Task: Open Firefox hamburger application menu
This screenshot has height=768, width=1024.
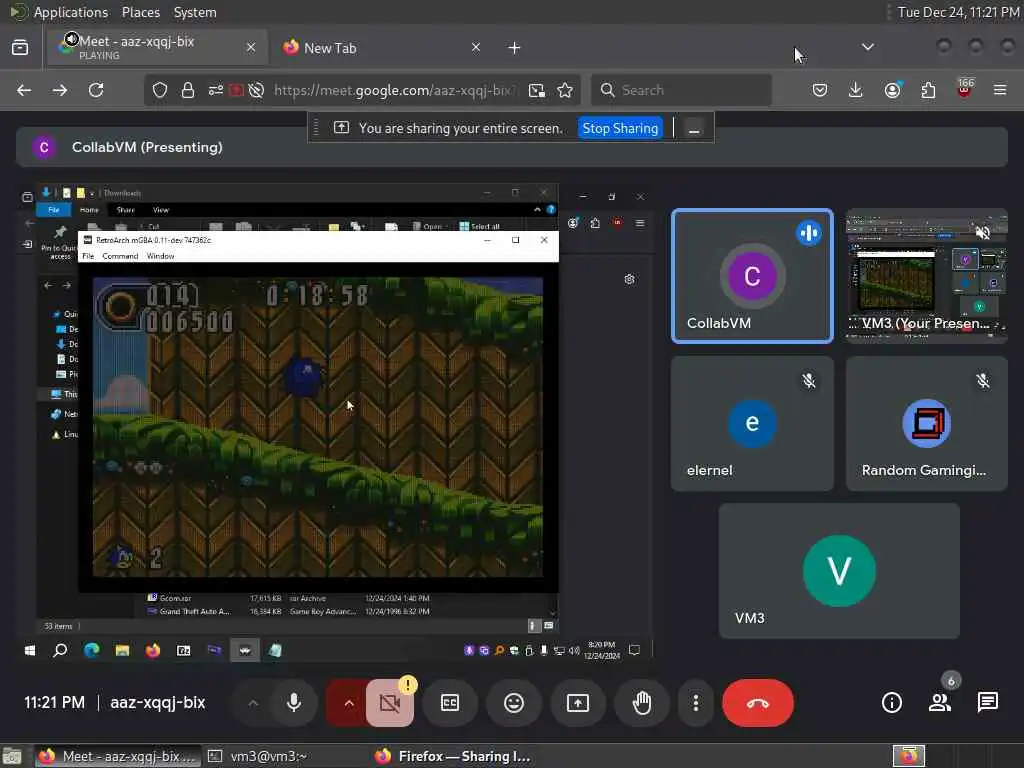Action: [1000, 90]
